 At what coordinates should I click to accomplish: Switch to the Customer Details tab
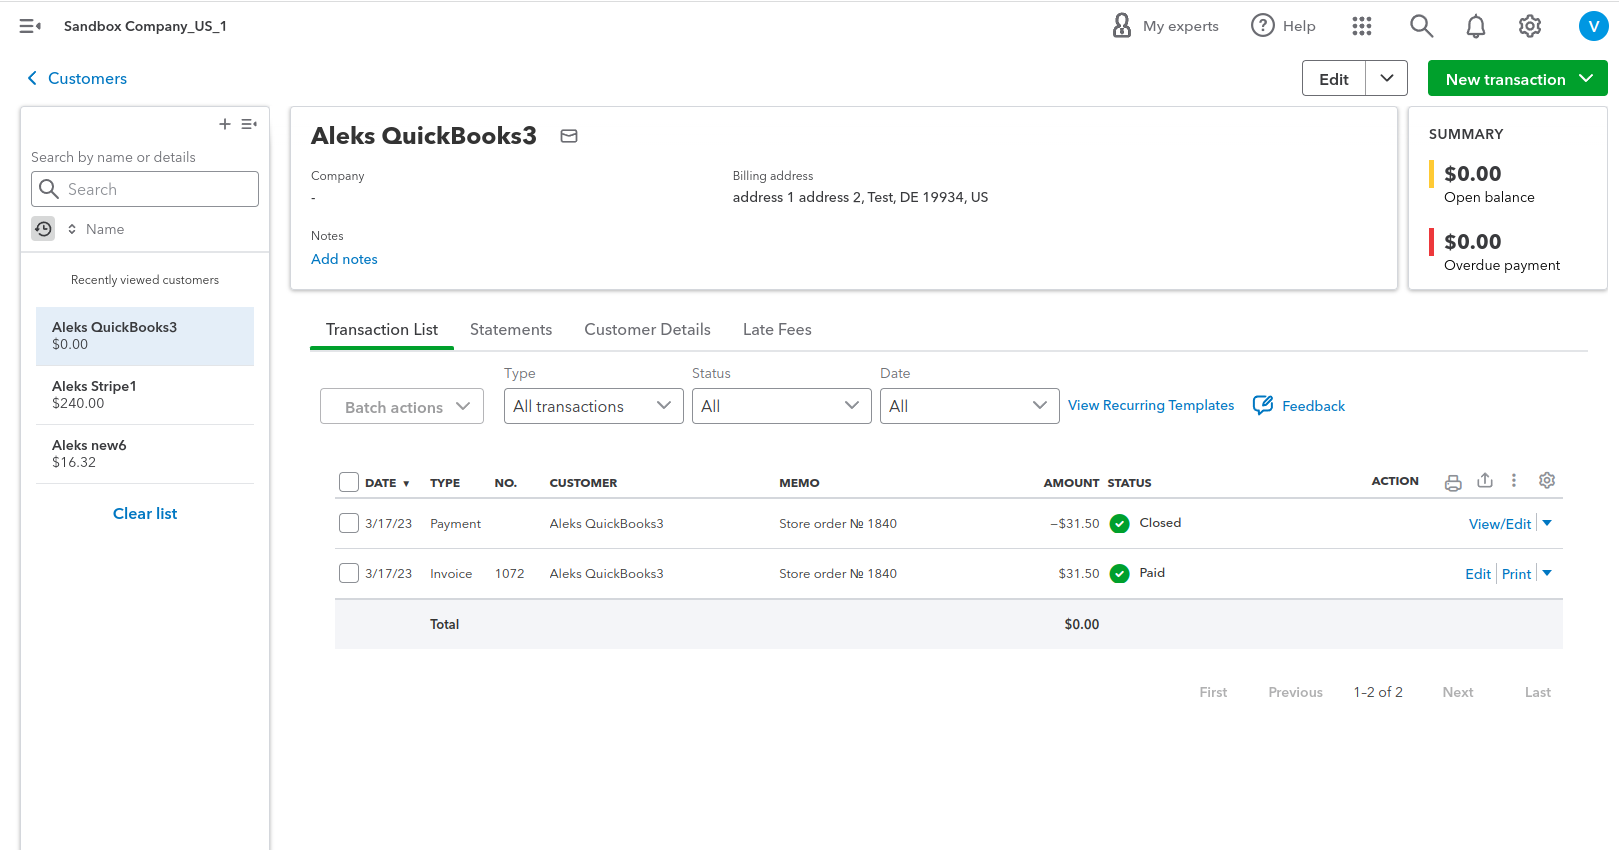coord(648,329)
